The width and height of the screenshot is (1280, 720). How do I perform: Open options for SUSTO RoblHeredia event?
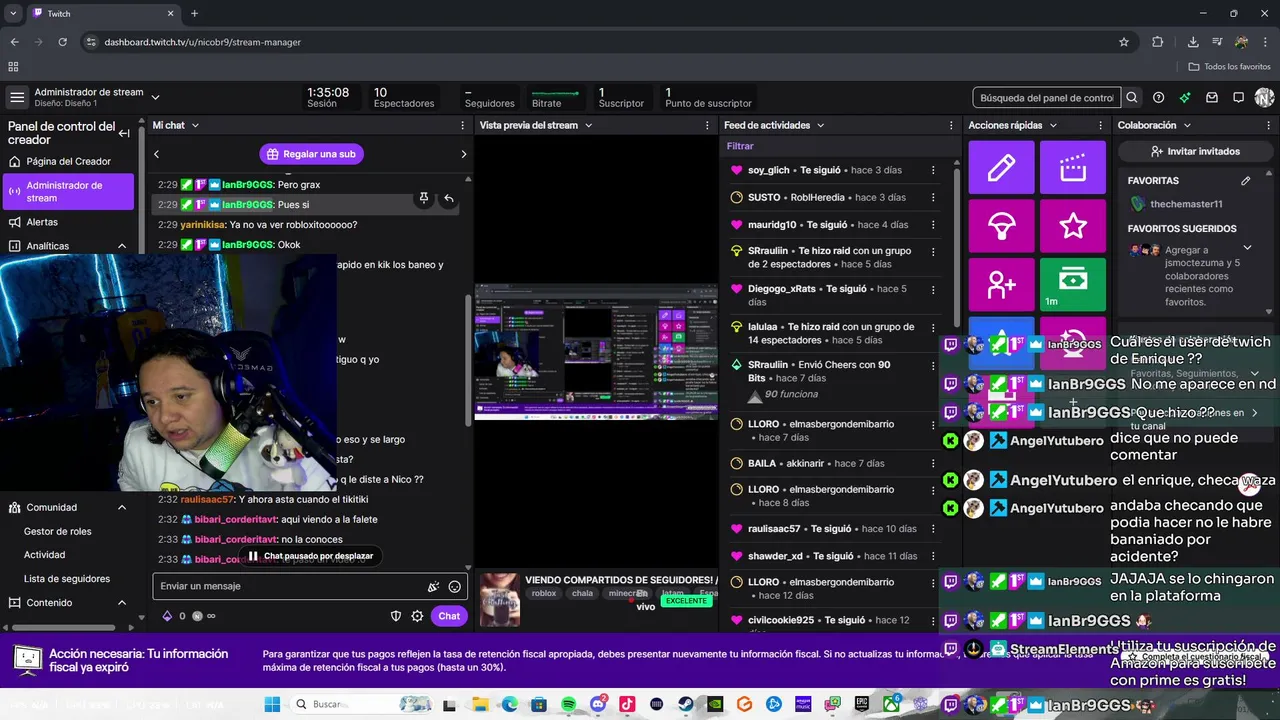coord(933,198)
